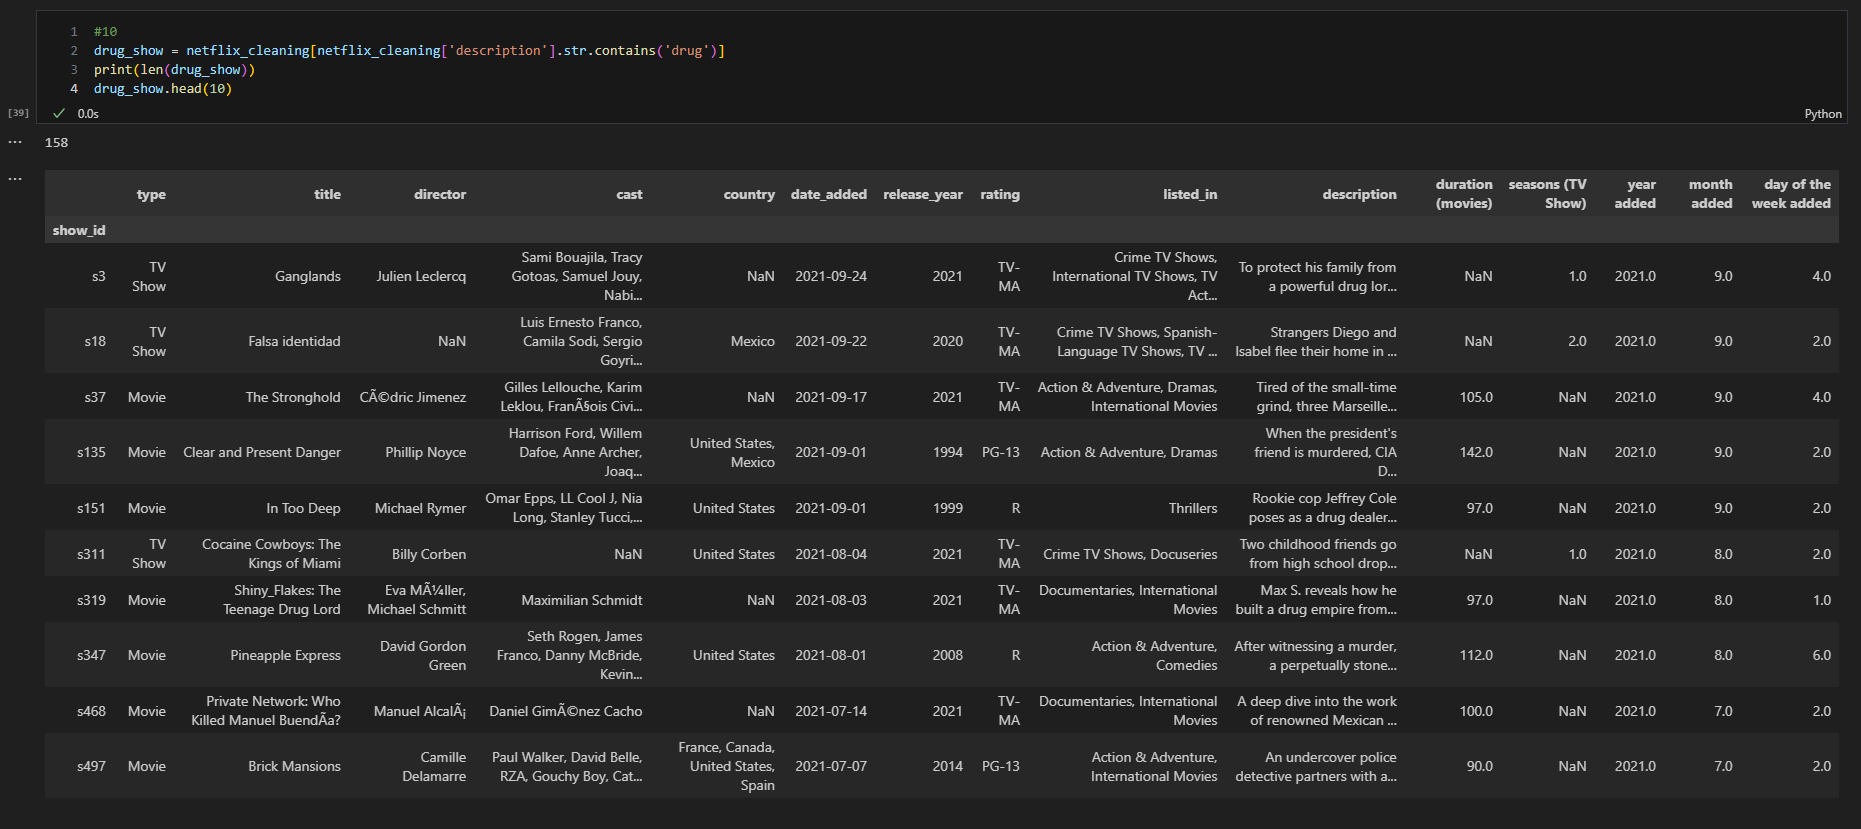
Task: Click the 'release_year' column header
Action: pyautogui.click(x=922, y=194)
